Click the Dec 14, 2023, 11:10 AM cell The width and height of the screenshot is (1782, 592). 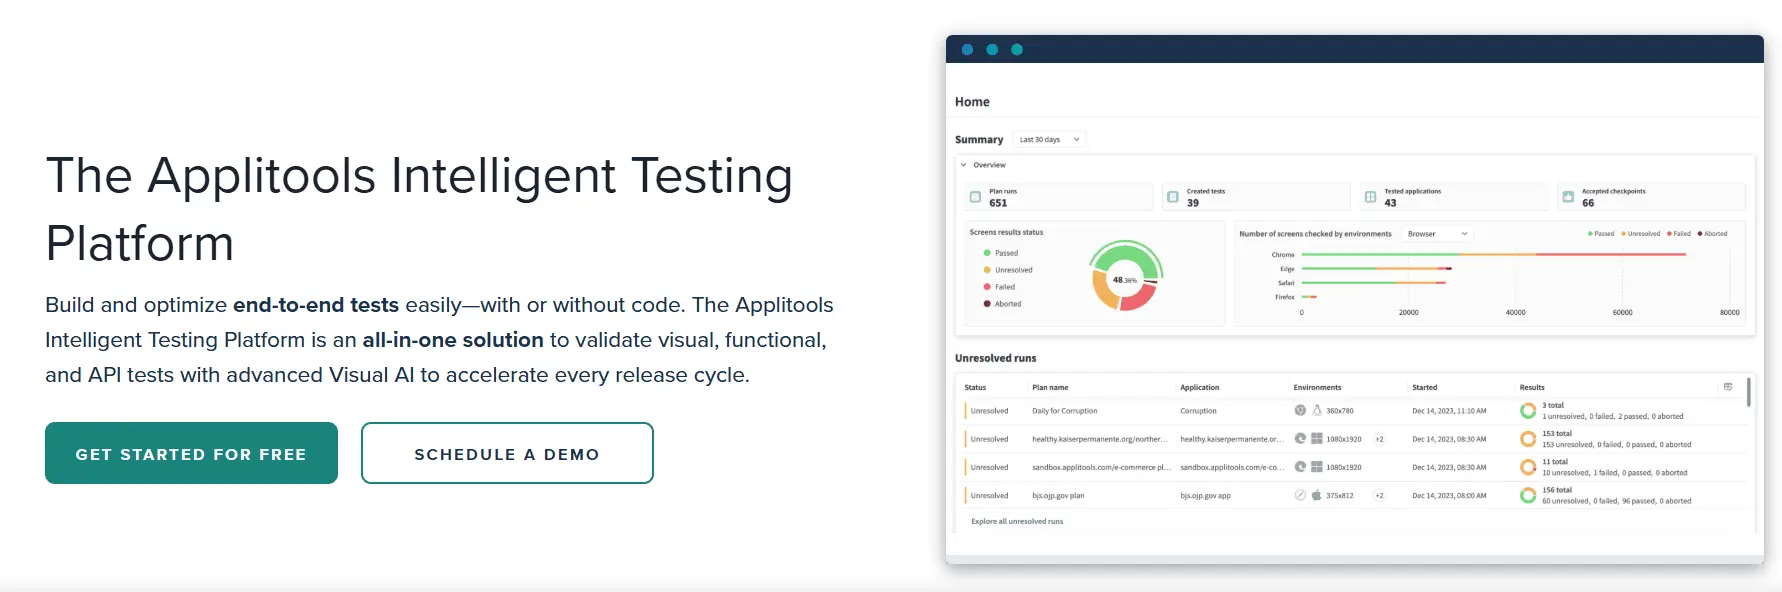pyautogui.click(x=1449, y=411)
